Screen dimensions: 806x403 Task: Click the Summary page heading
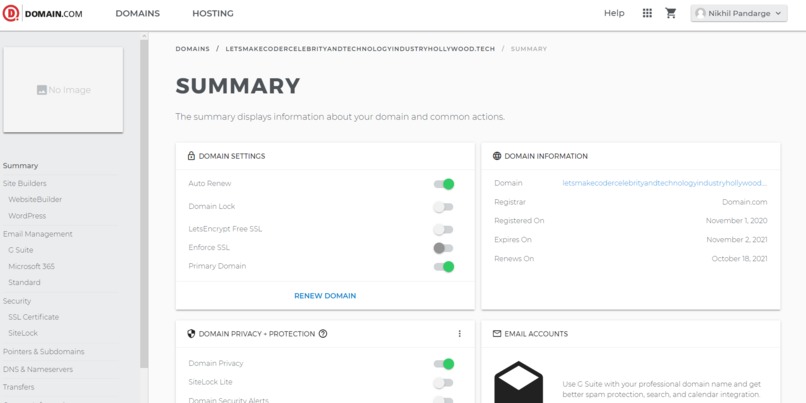point(238,86)
